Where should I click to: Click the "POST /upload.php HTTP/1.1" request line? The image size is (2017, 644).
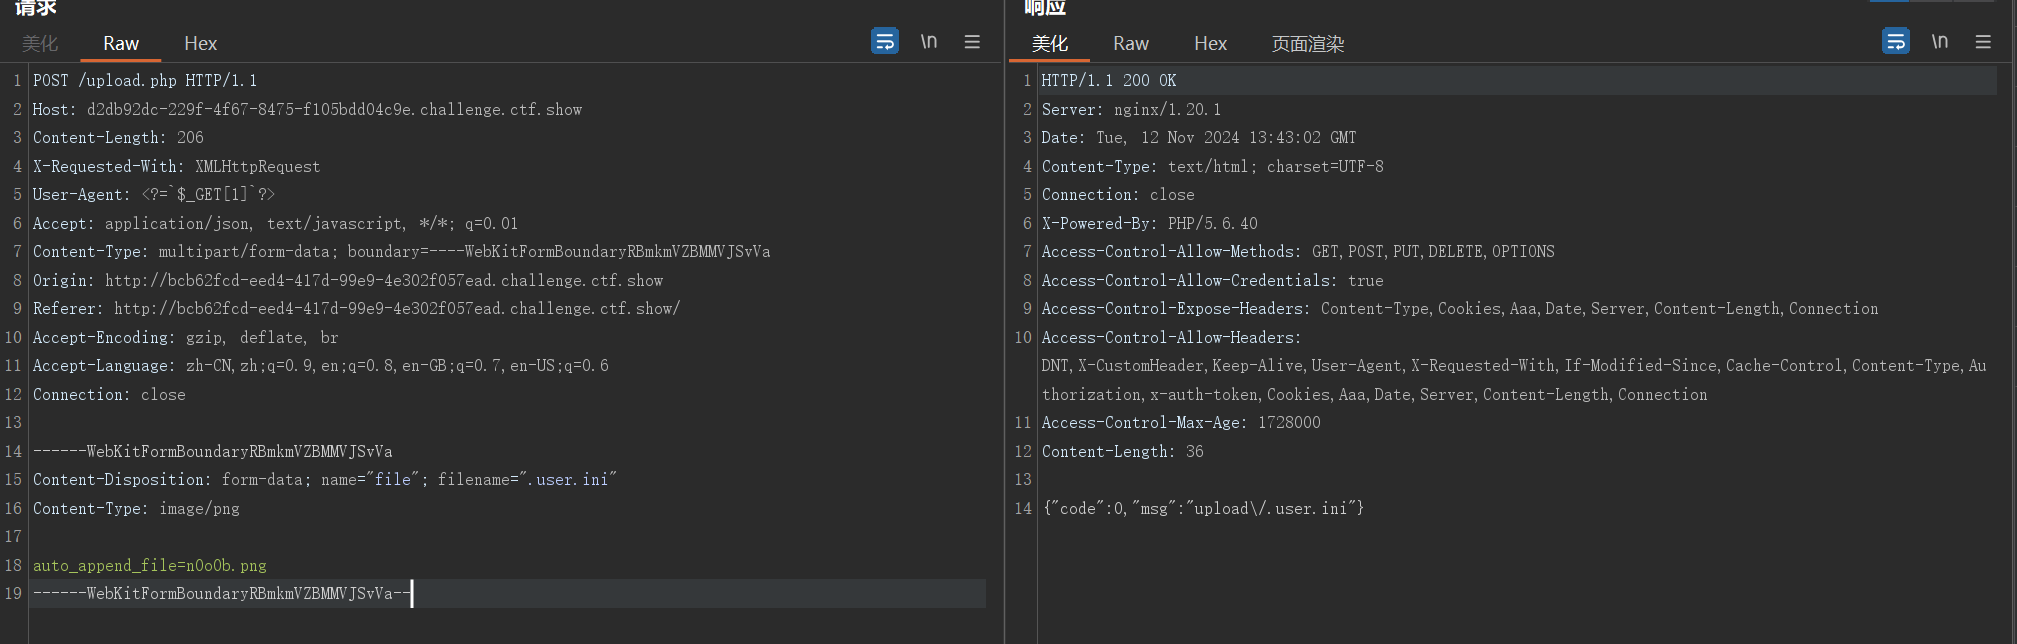pyautogui.click(x=145, y=80)
